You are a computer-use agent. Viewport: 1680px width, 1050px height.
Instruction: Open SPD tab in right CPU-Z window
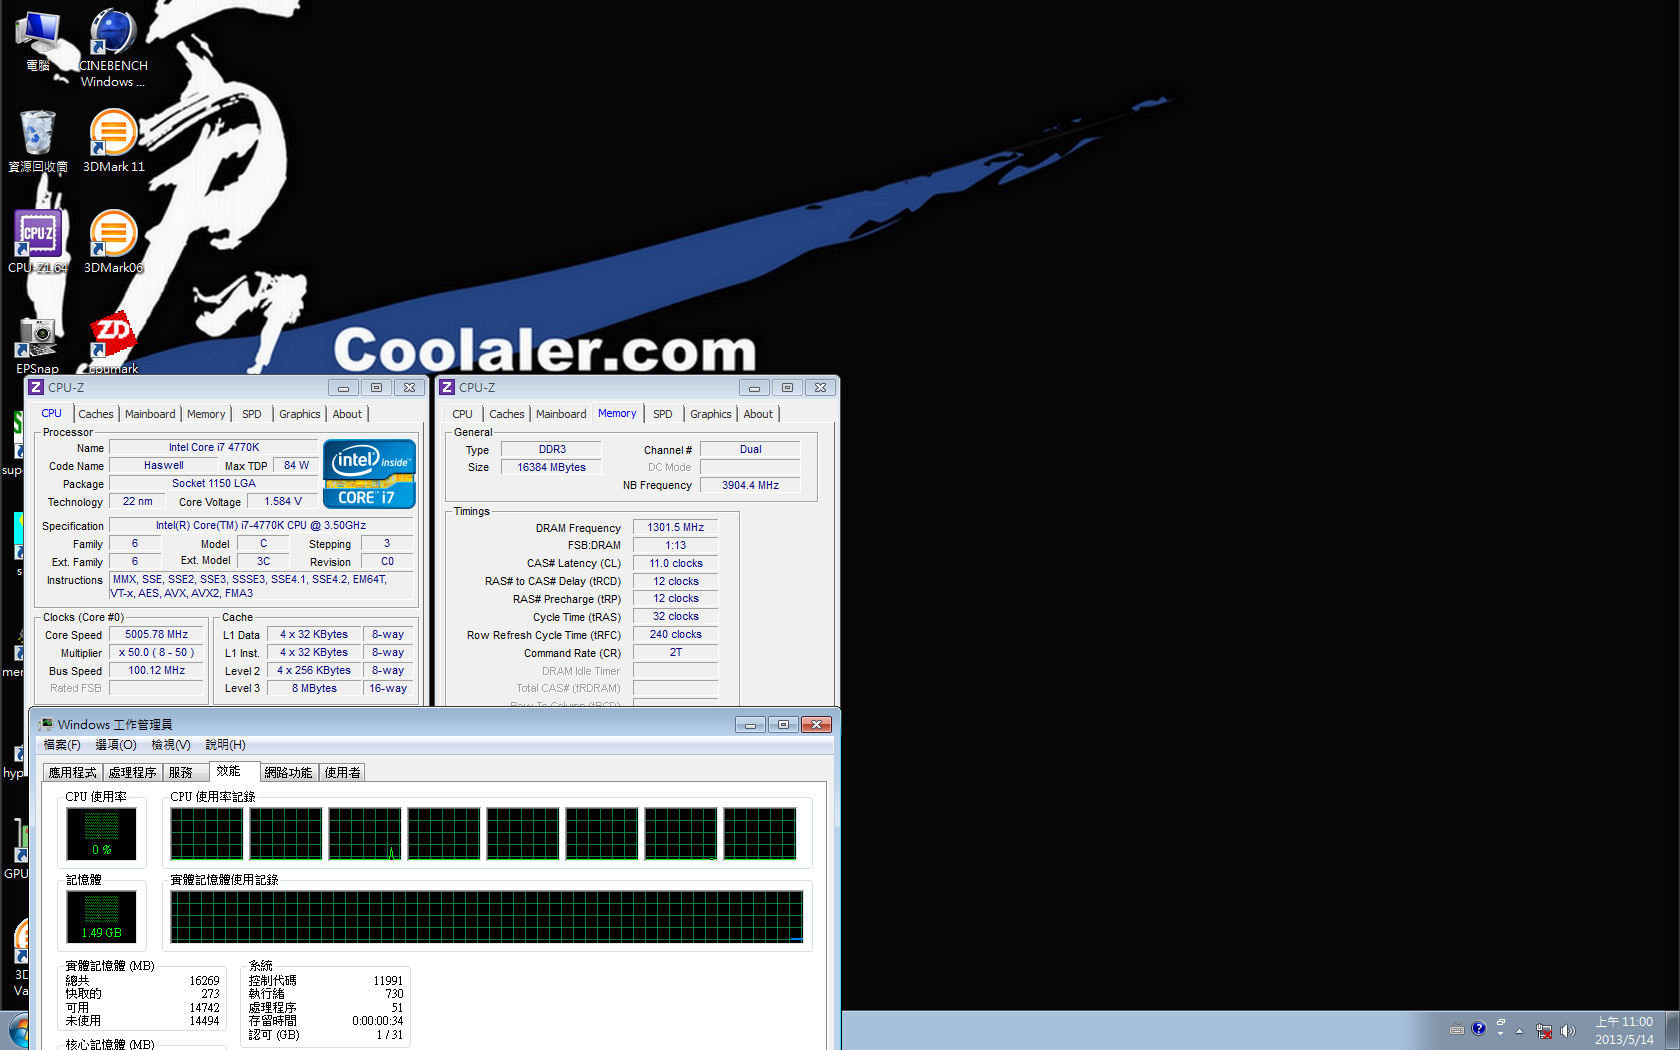663,414
